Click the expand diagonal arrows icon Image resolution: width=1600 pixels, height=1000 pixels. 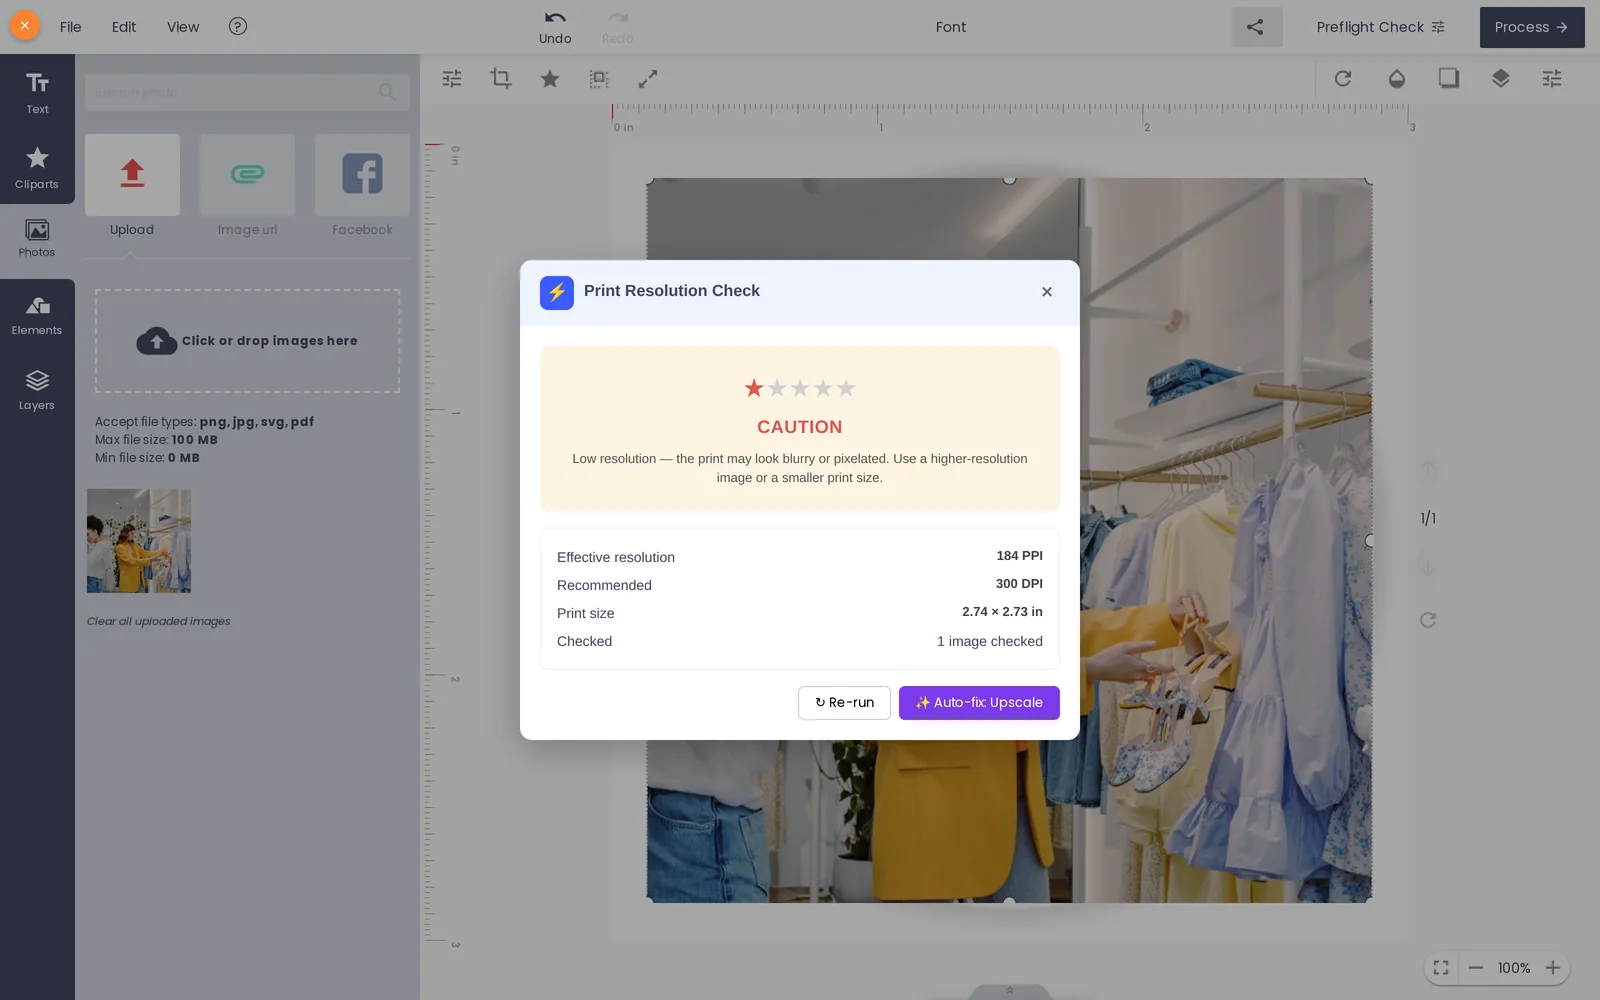point(648,78)
